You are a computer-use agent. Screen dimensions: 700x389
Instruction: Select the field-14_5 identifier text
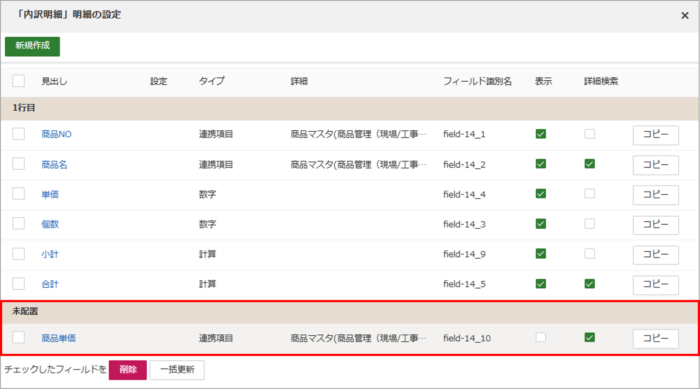coord(464,284)
